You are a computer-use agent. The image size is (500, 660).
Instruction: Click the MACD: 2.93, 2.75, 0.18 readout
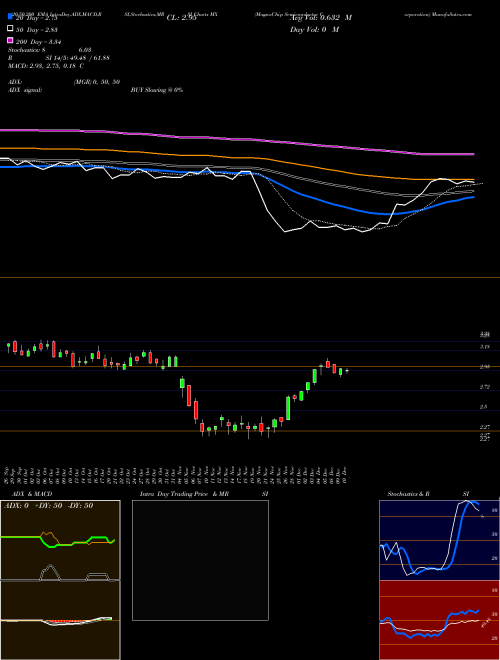(46, 66)
